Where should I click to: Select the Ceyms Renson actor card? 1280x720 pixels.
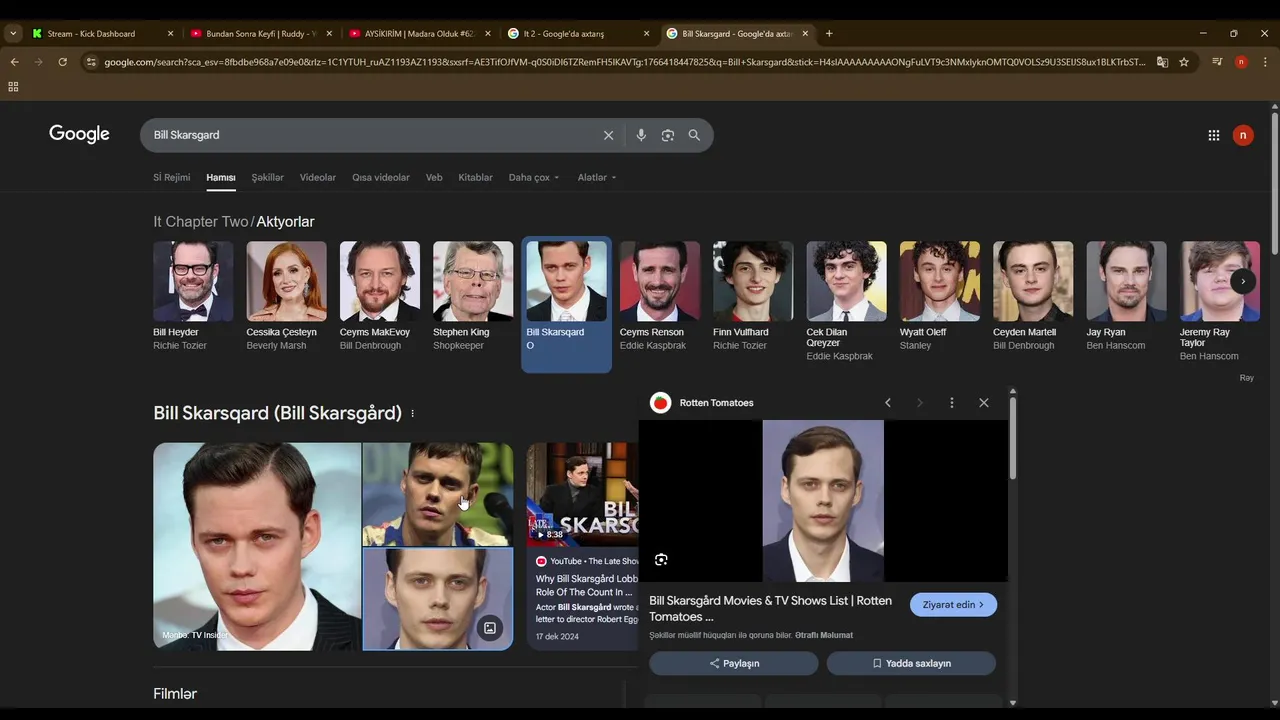[660, 297]
